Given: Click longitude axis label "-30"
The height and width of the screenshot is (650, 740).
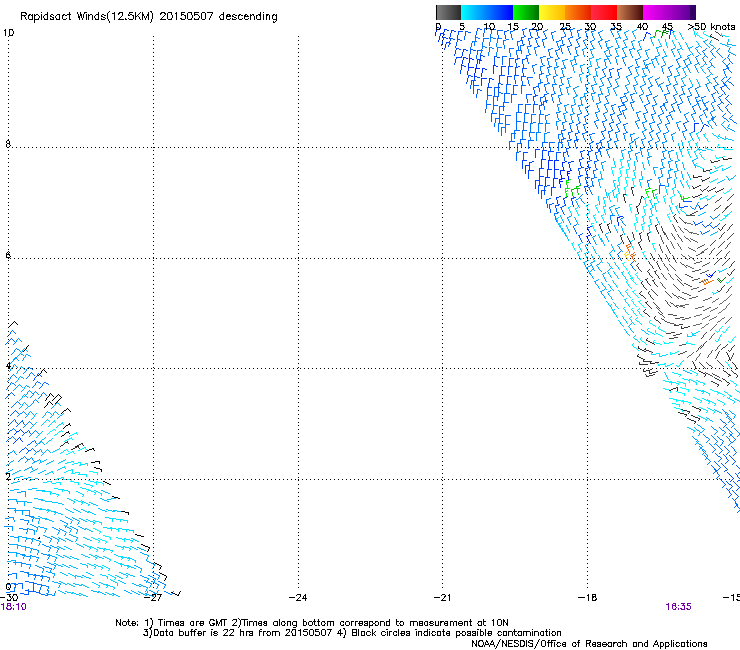Looking at the screenshot, I should 9,598.
